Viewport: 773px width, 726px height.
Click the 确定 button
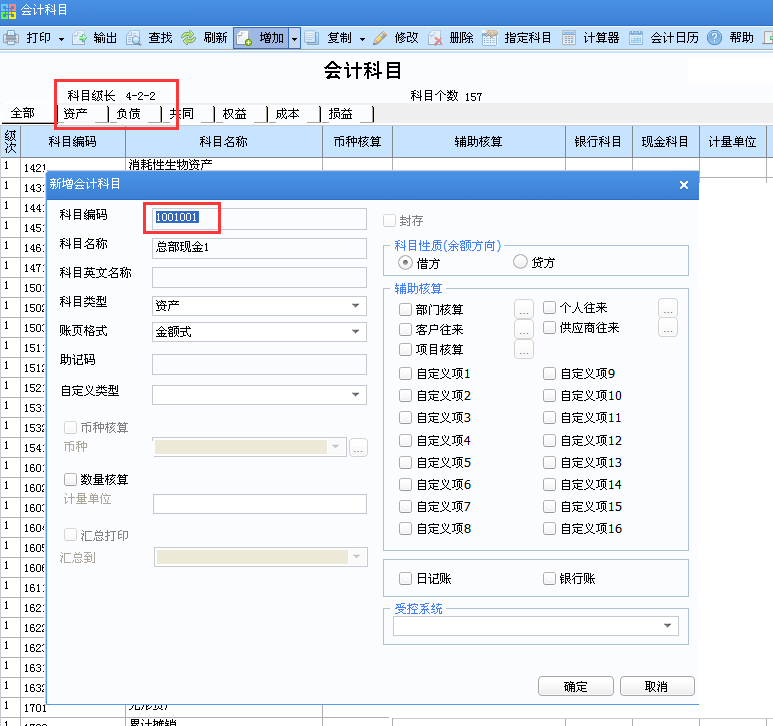tap(575, 686)
